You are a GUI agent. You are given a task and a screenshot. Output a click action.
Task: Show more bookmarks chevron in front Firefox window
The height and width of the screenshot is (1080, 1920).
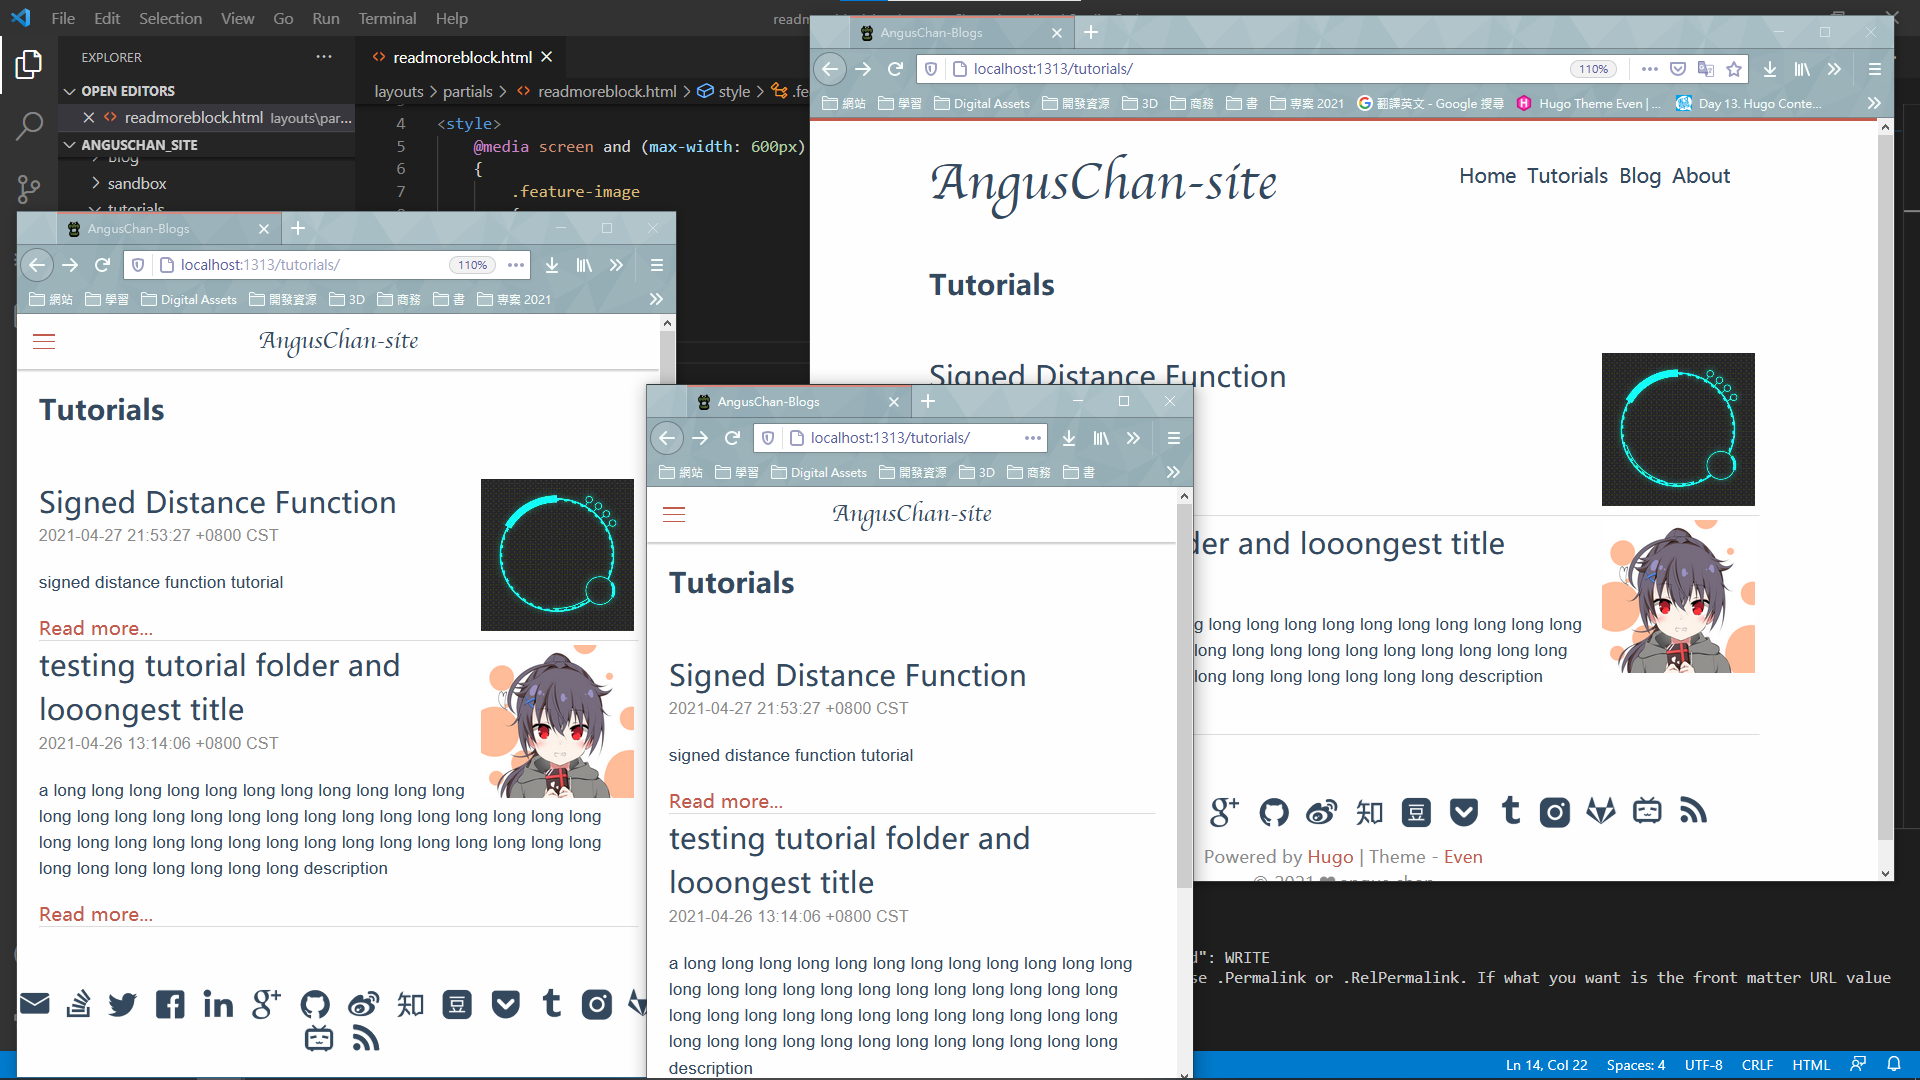[1173, 472]
